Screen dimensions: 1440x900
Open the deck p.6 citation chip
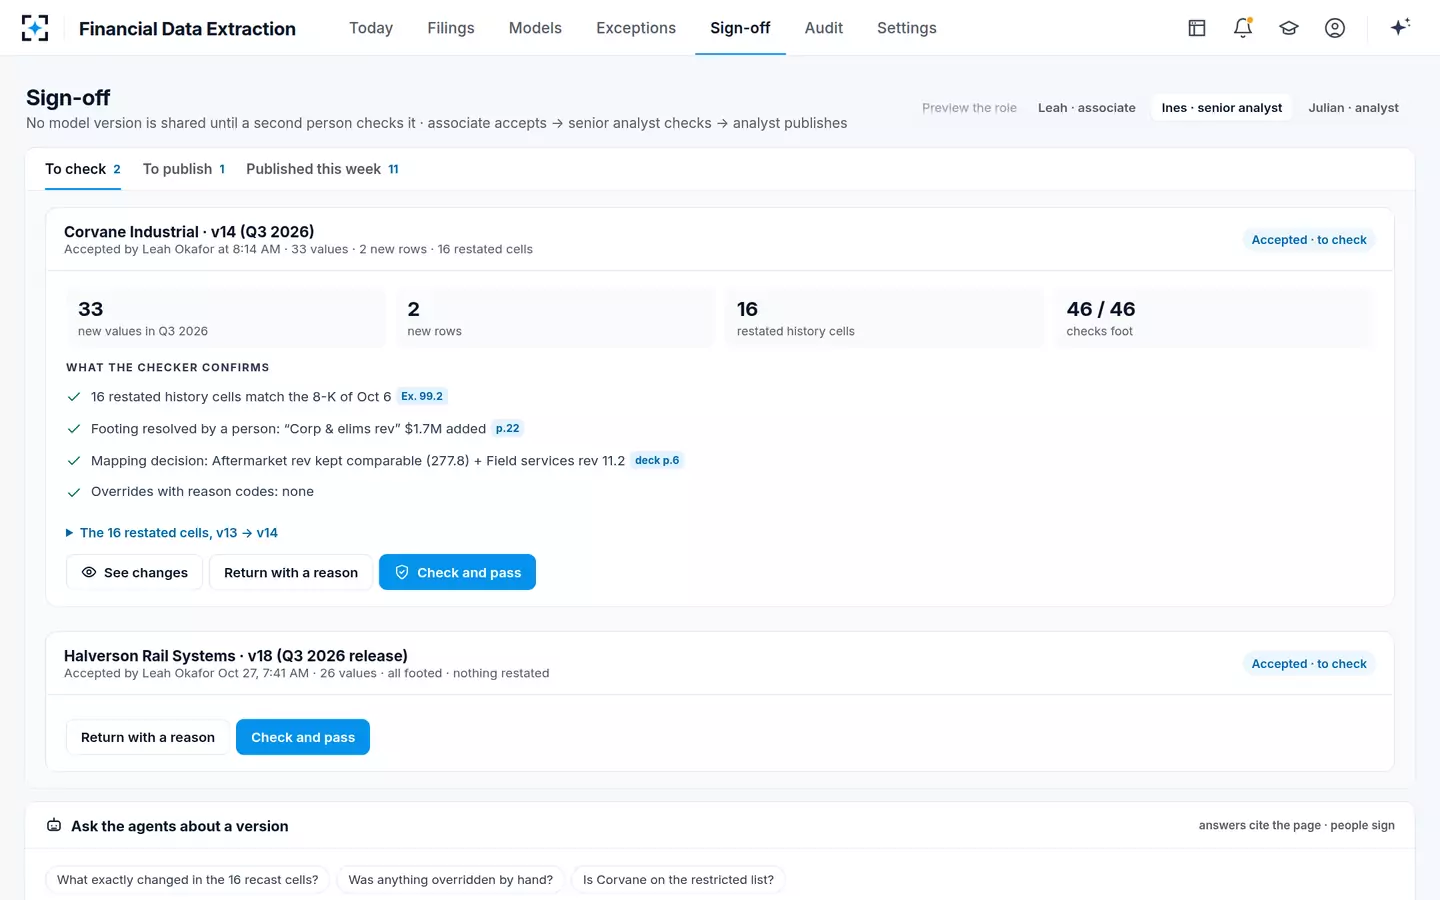point(657,460)
